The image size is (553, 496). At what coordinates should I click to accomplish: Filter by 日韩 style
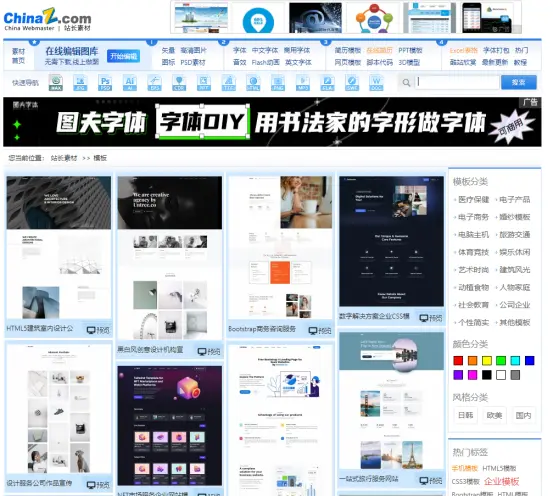click(465, 415)
